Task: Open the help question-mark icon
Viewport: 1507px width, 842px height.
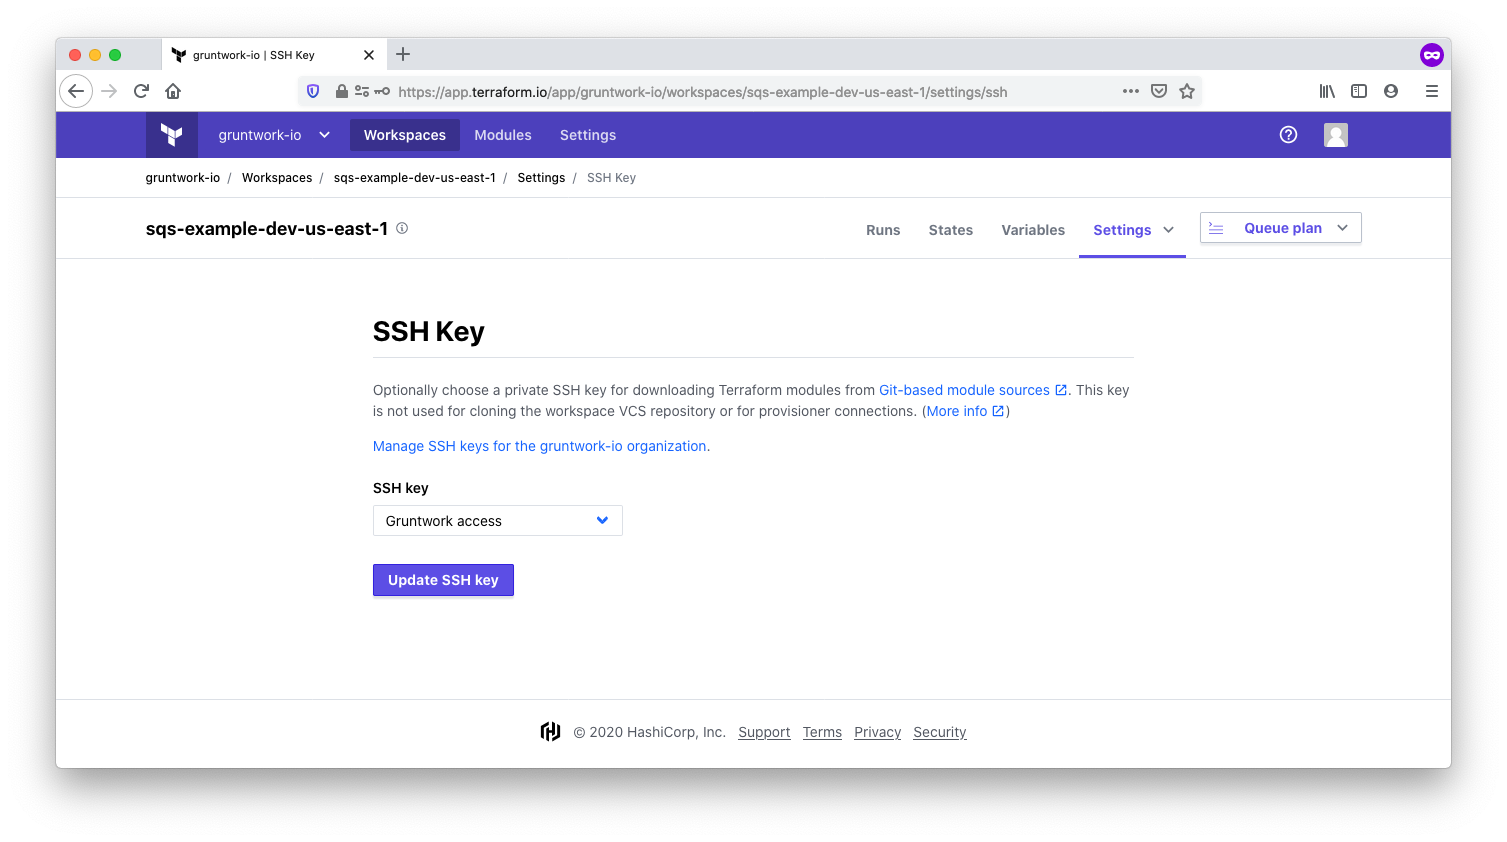Action: pos(1288,134)
